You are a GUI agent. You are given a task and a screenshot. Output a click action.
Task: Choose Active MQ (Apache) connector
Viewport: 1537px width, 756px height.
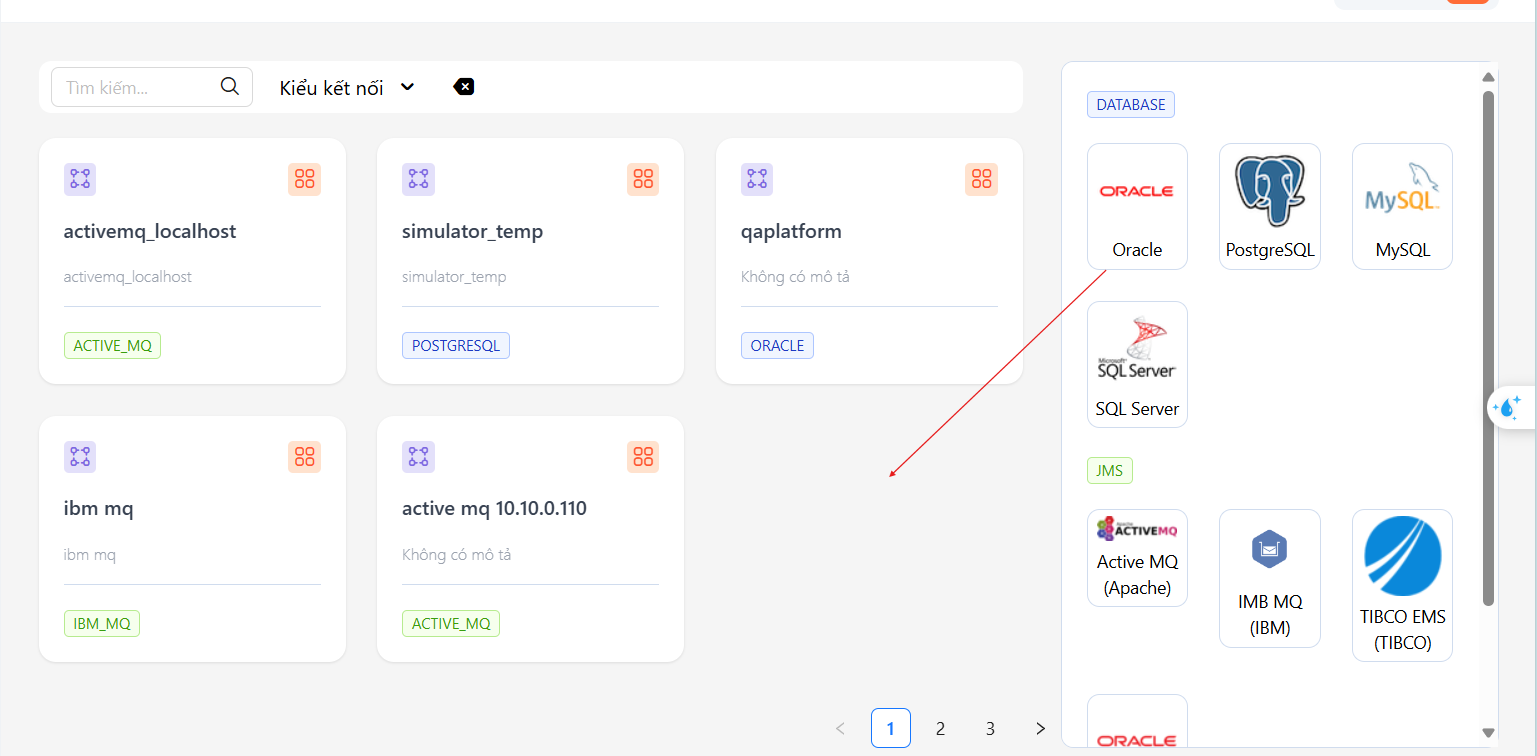point(1137,558)
